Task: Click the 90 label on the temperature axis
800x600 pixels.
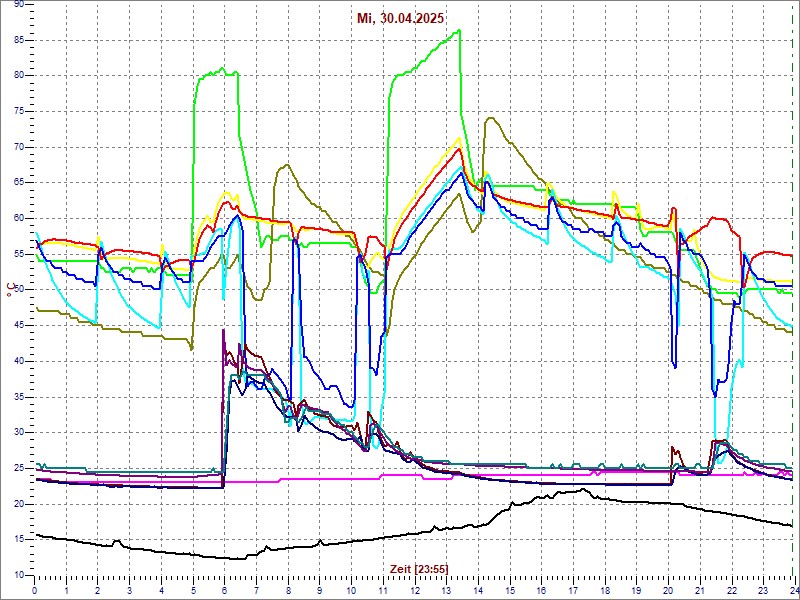Action: pyautogui.click(x=19, y=6)
